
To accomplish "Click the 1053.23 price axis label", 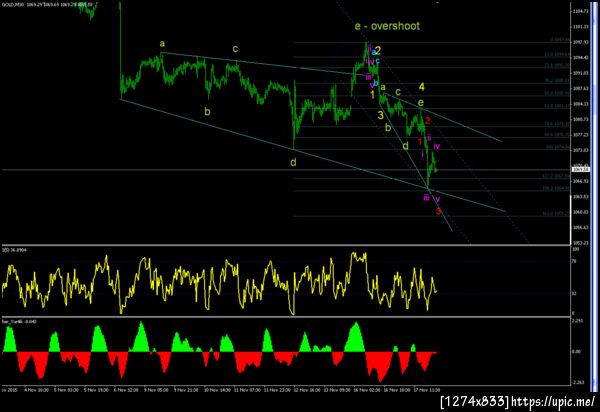I will 580,243.
